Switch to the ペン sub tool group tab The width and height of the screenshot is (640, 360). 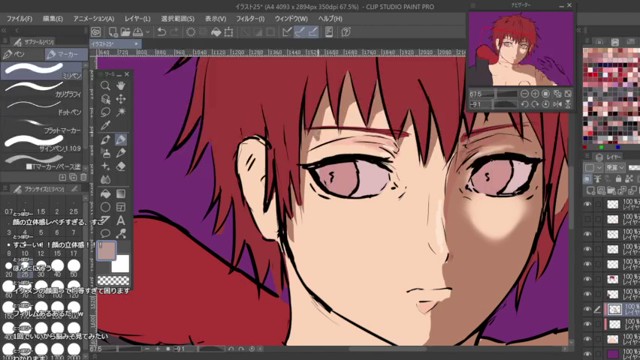[22, 54]
